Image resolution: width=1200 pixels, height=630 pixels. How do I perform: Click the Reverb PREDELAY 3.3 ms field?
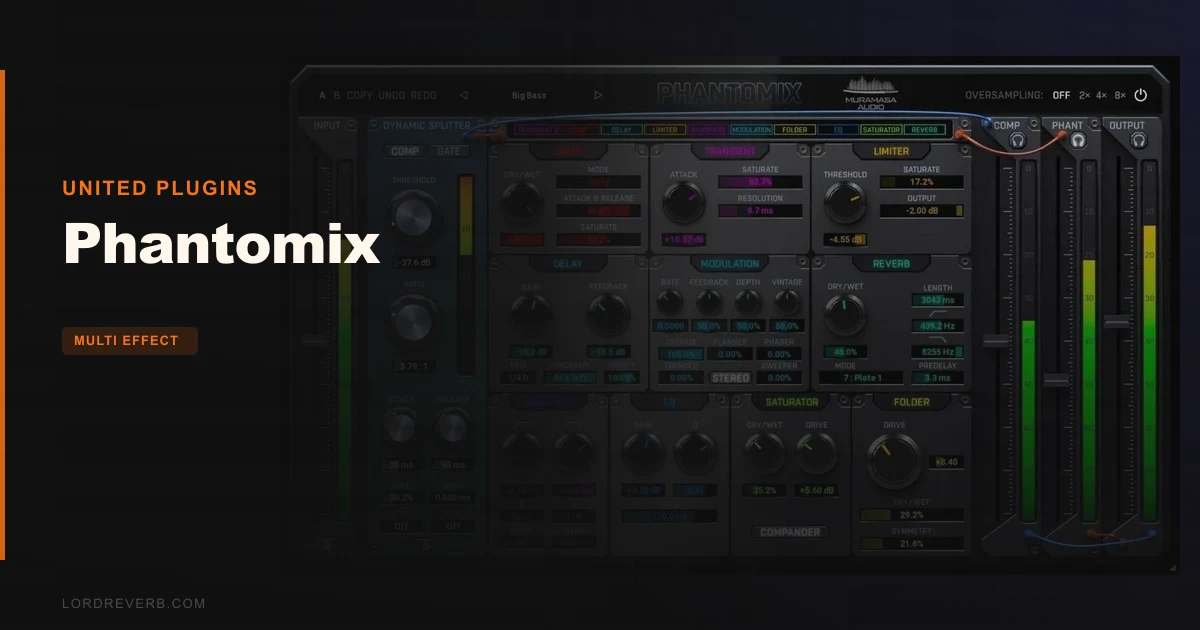(x=938, y=378)
